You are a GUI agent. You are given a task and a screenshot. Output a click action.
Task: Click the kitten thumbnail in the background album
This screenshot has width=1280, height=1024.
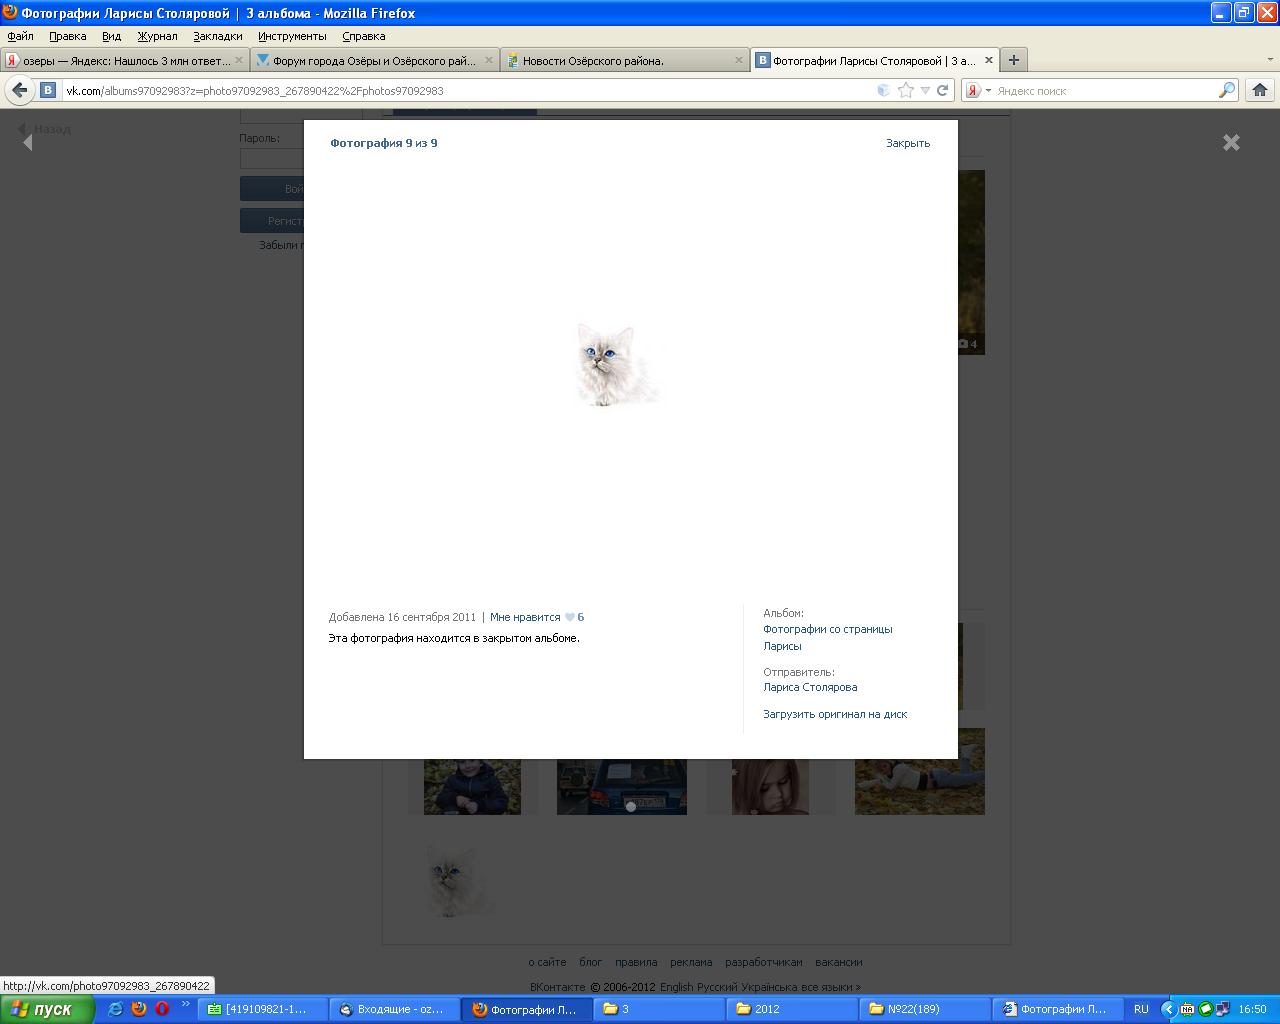(458, 880)
